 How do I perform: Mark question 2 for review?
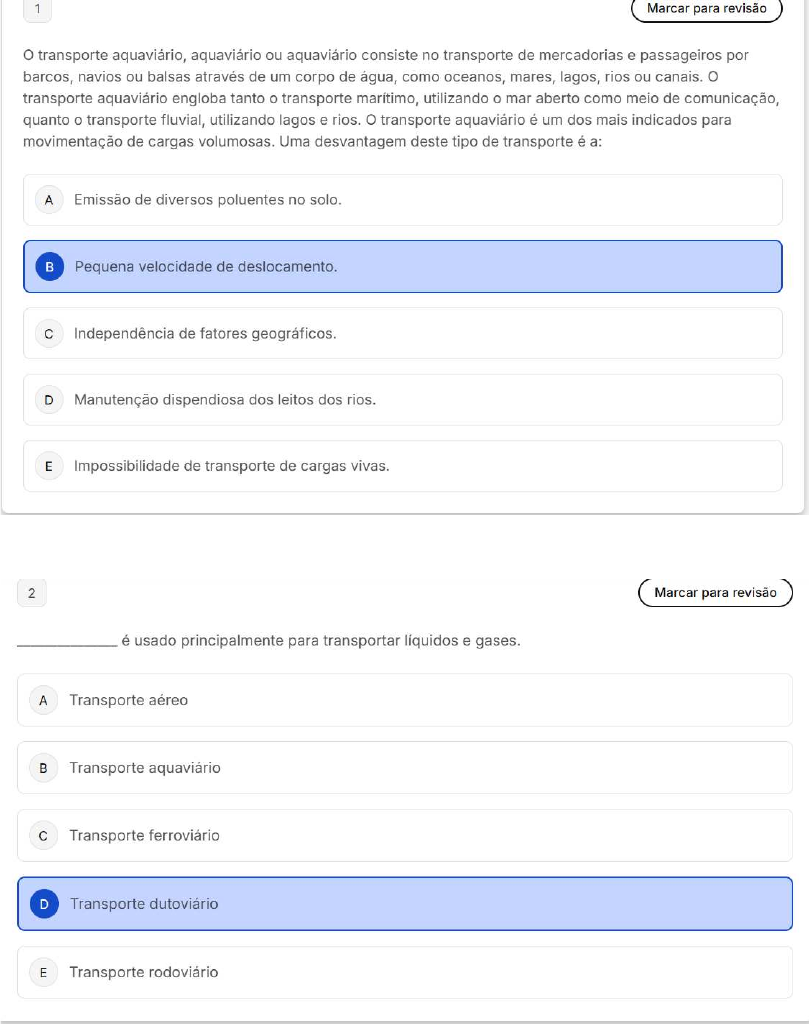(715, 592)
